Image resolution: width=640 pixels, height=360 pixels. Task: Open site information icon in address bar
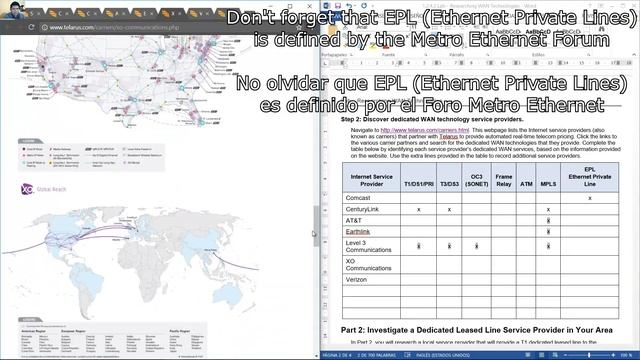click(x=44, y=27)
